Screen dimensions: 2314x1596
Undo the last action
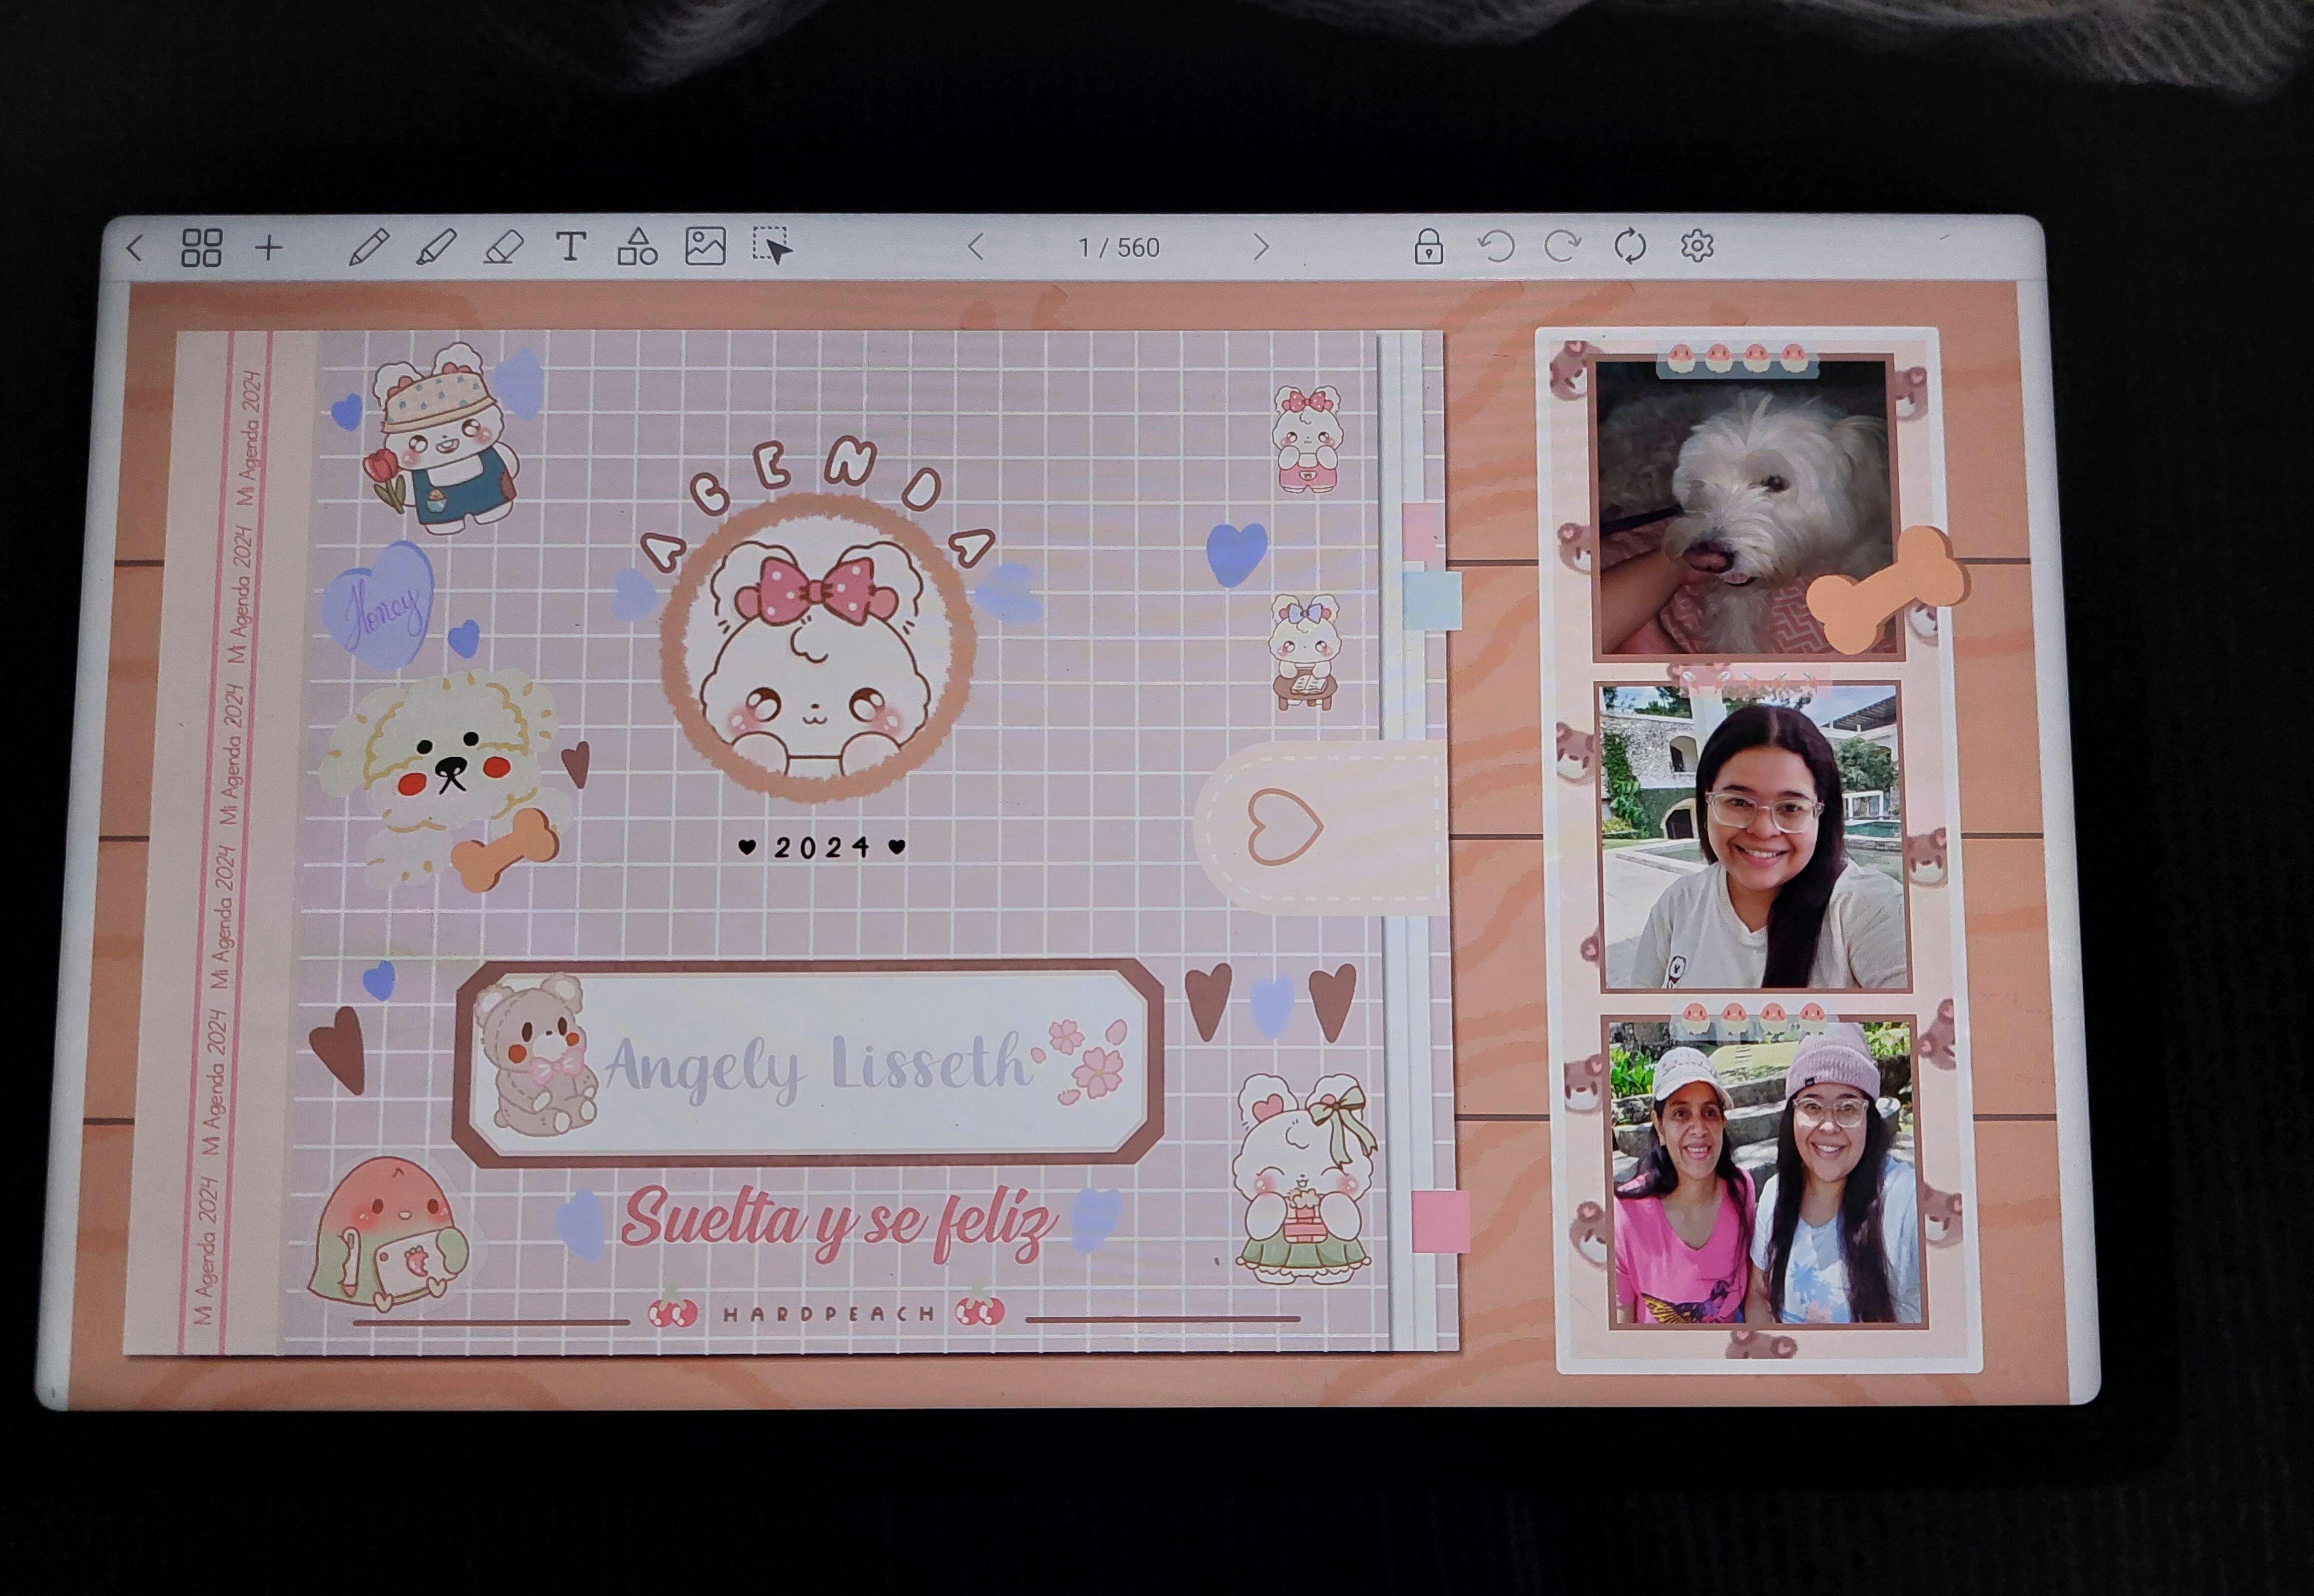click(1496, 246)
